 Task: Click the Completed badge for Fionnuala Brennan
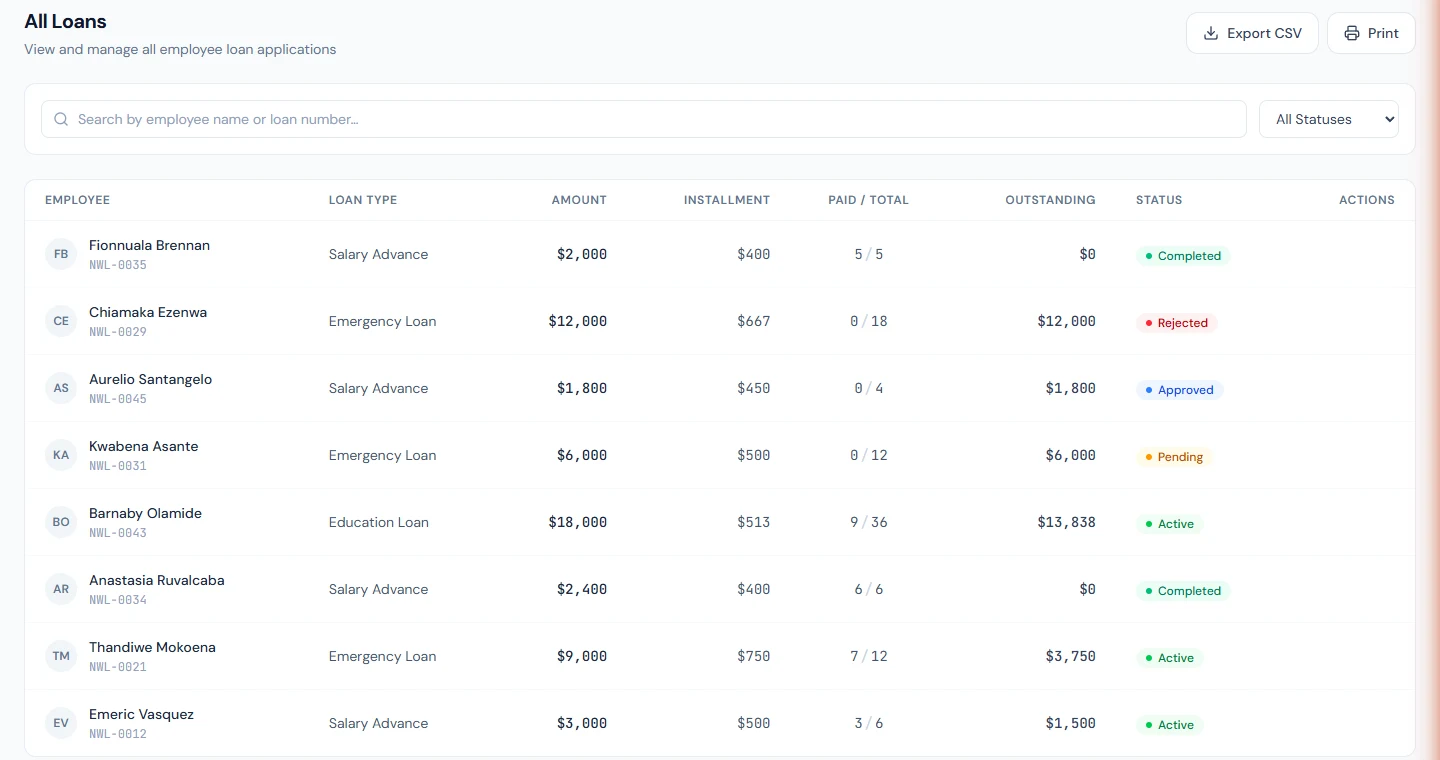click(1183, 256)
